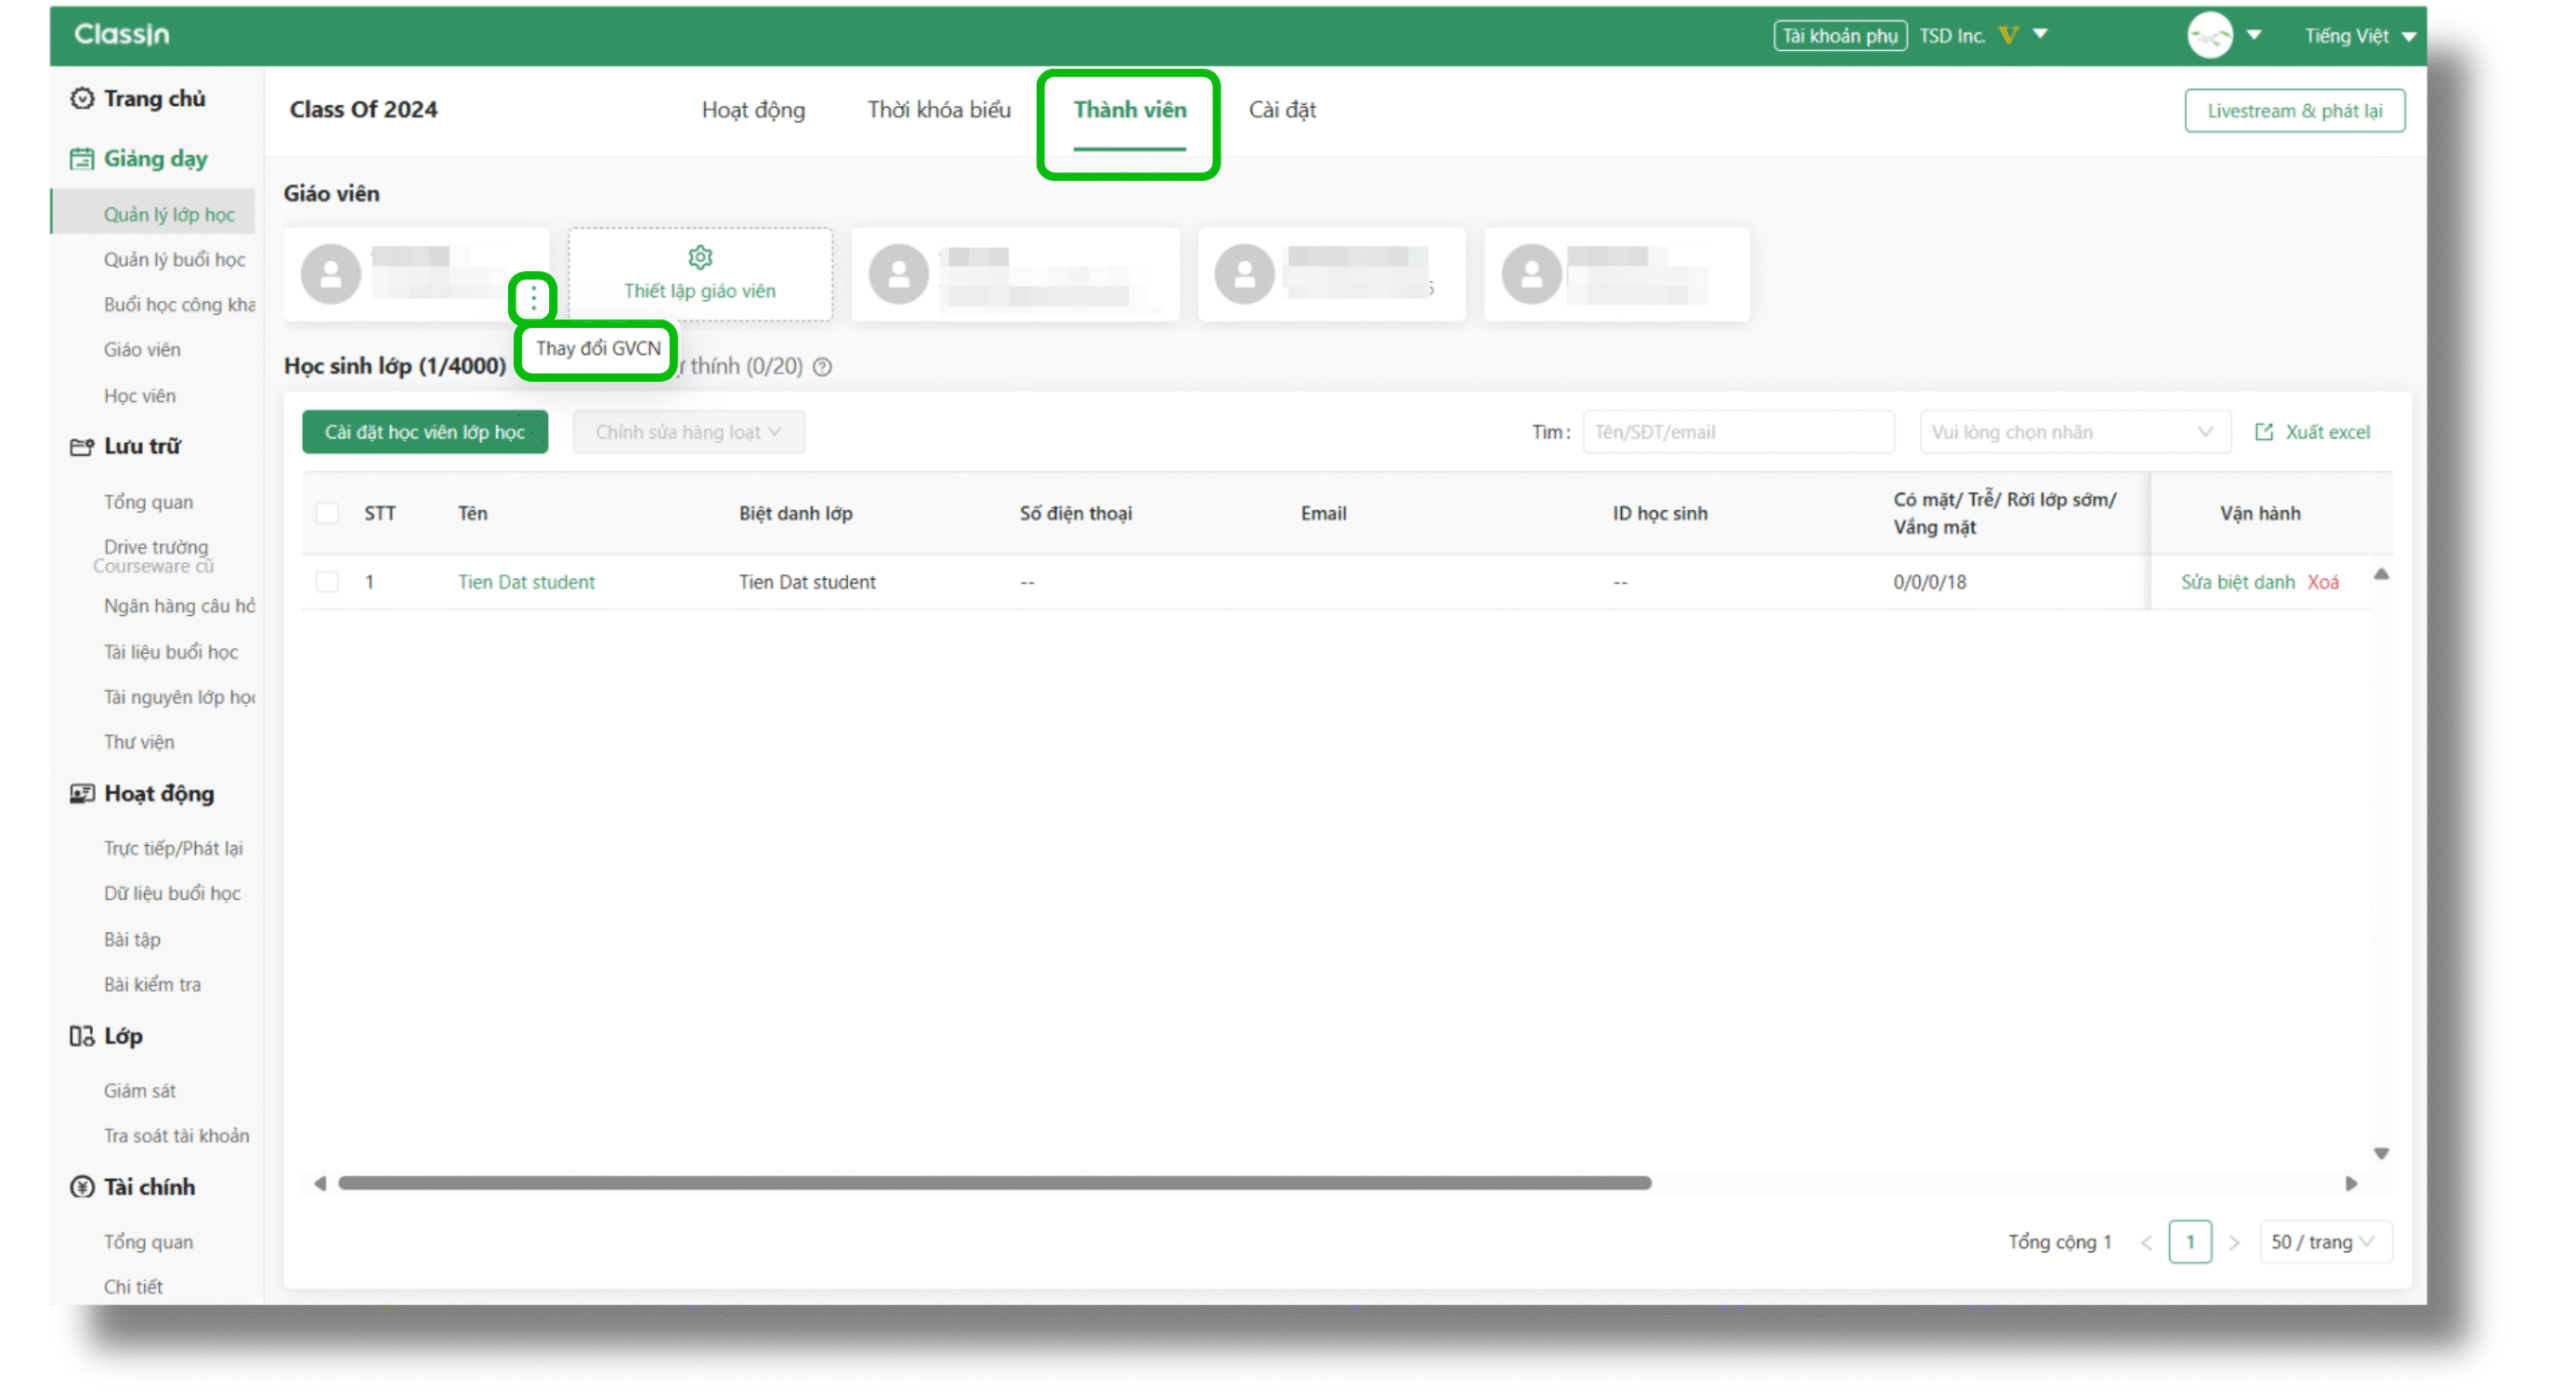Click the Trang chủ home icon
Image resolution: width=2560 pixels, height=1398 pixels.
click(x=81, y=98)
